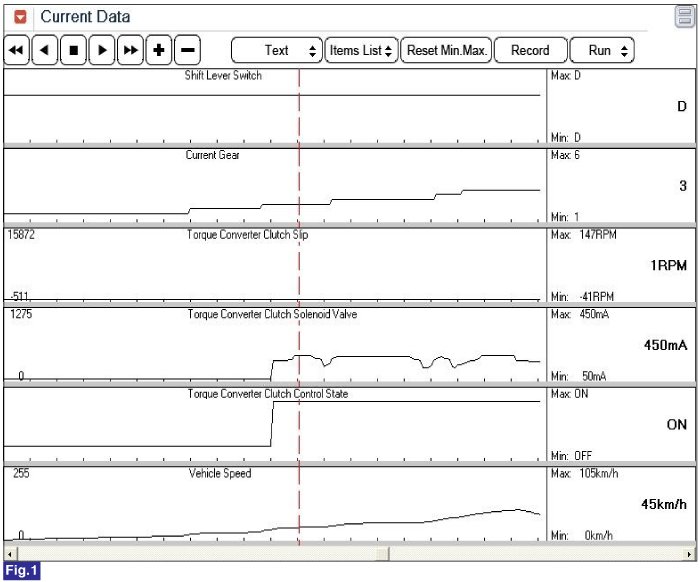Open the panel options icon at top right

pos(683,16)
